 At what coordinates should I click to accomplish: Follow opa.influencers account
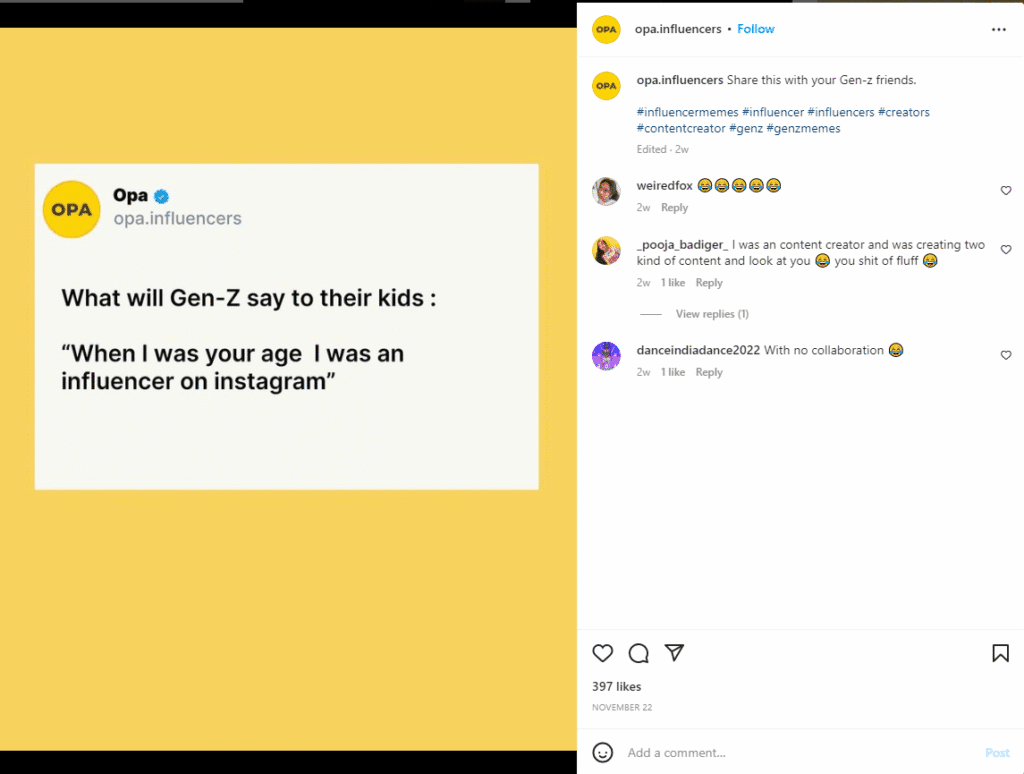756,29
